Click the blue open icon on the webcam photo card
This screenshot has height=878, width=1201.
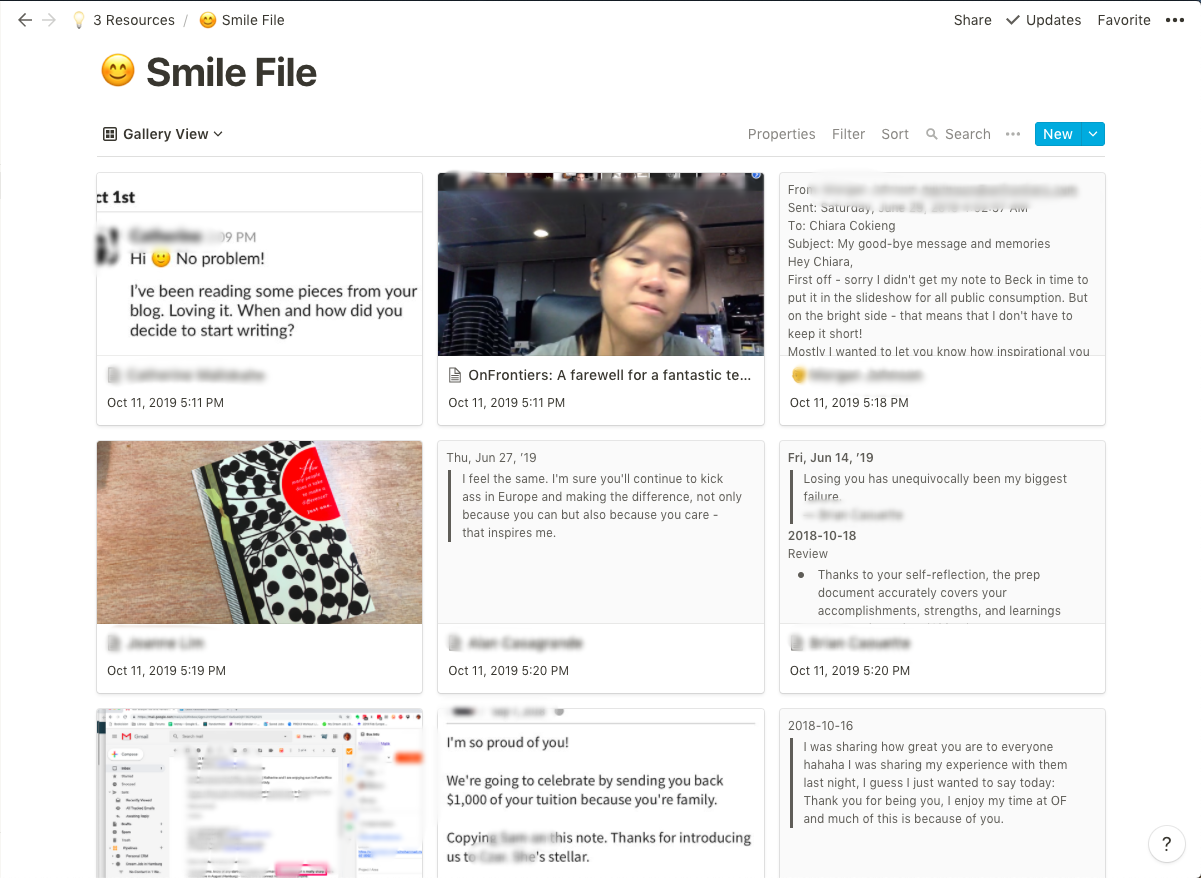(x=756, y=177)
